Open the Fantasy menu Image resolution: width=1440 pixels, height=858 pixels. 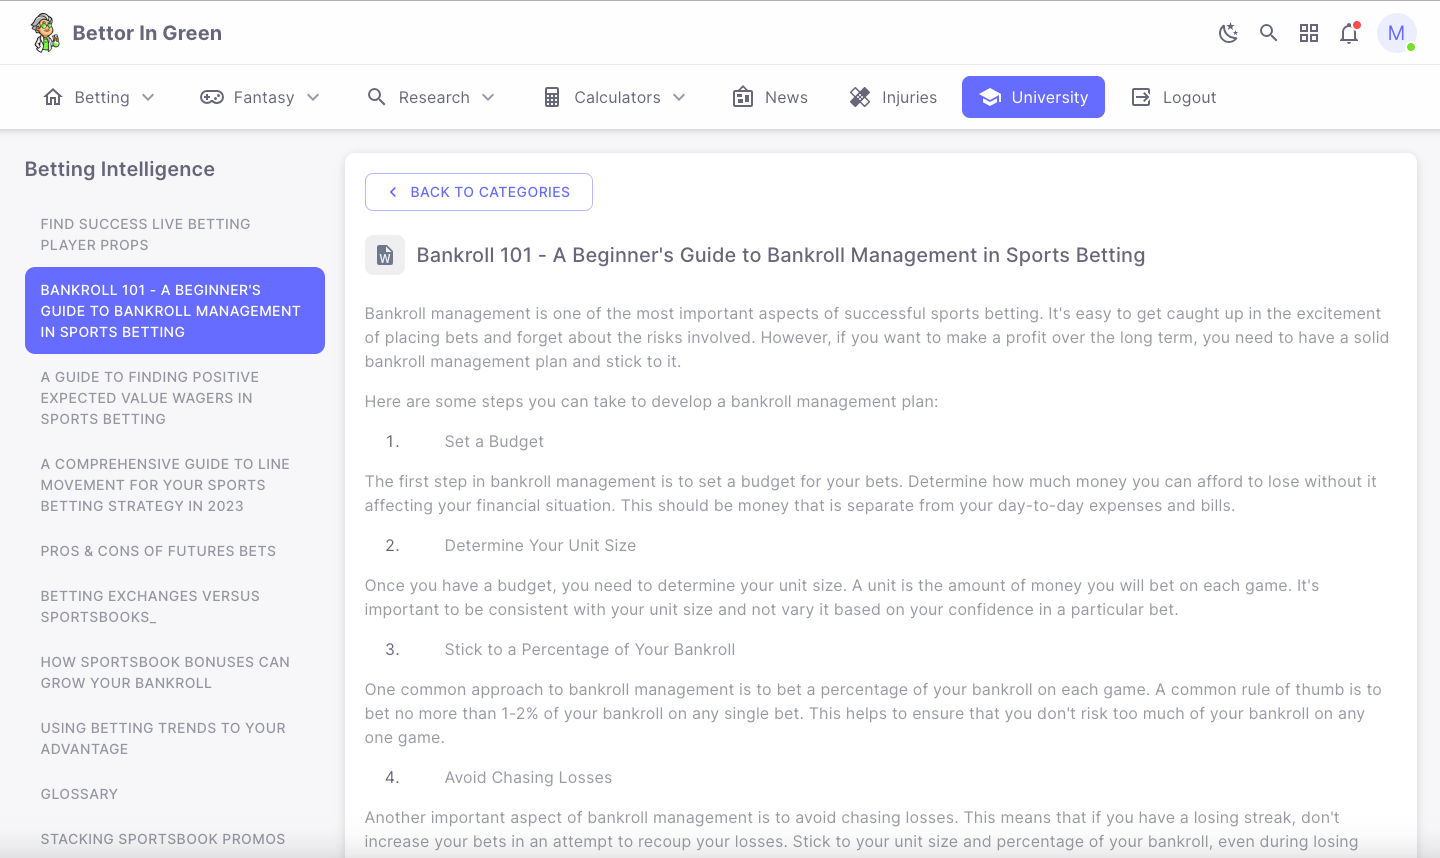coord(260,97)
